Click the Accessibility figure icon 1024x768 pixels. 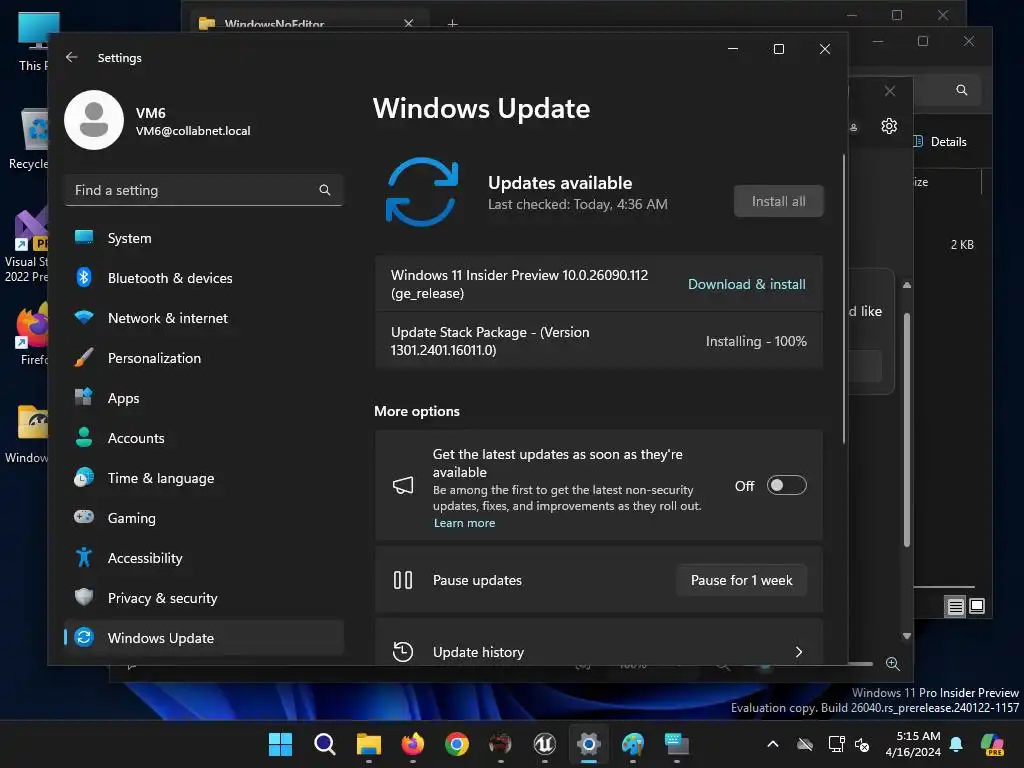84,557
